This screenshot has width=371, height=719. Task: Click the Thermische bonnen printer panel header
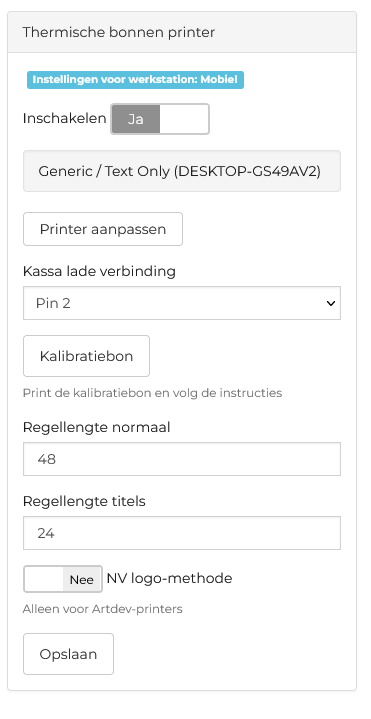click(x=182, y=33)
